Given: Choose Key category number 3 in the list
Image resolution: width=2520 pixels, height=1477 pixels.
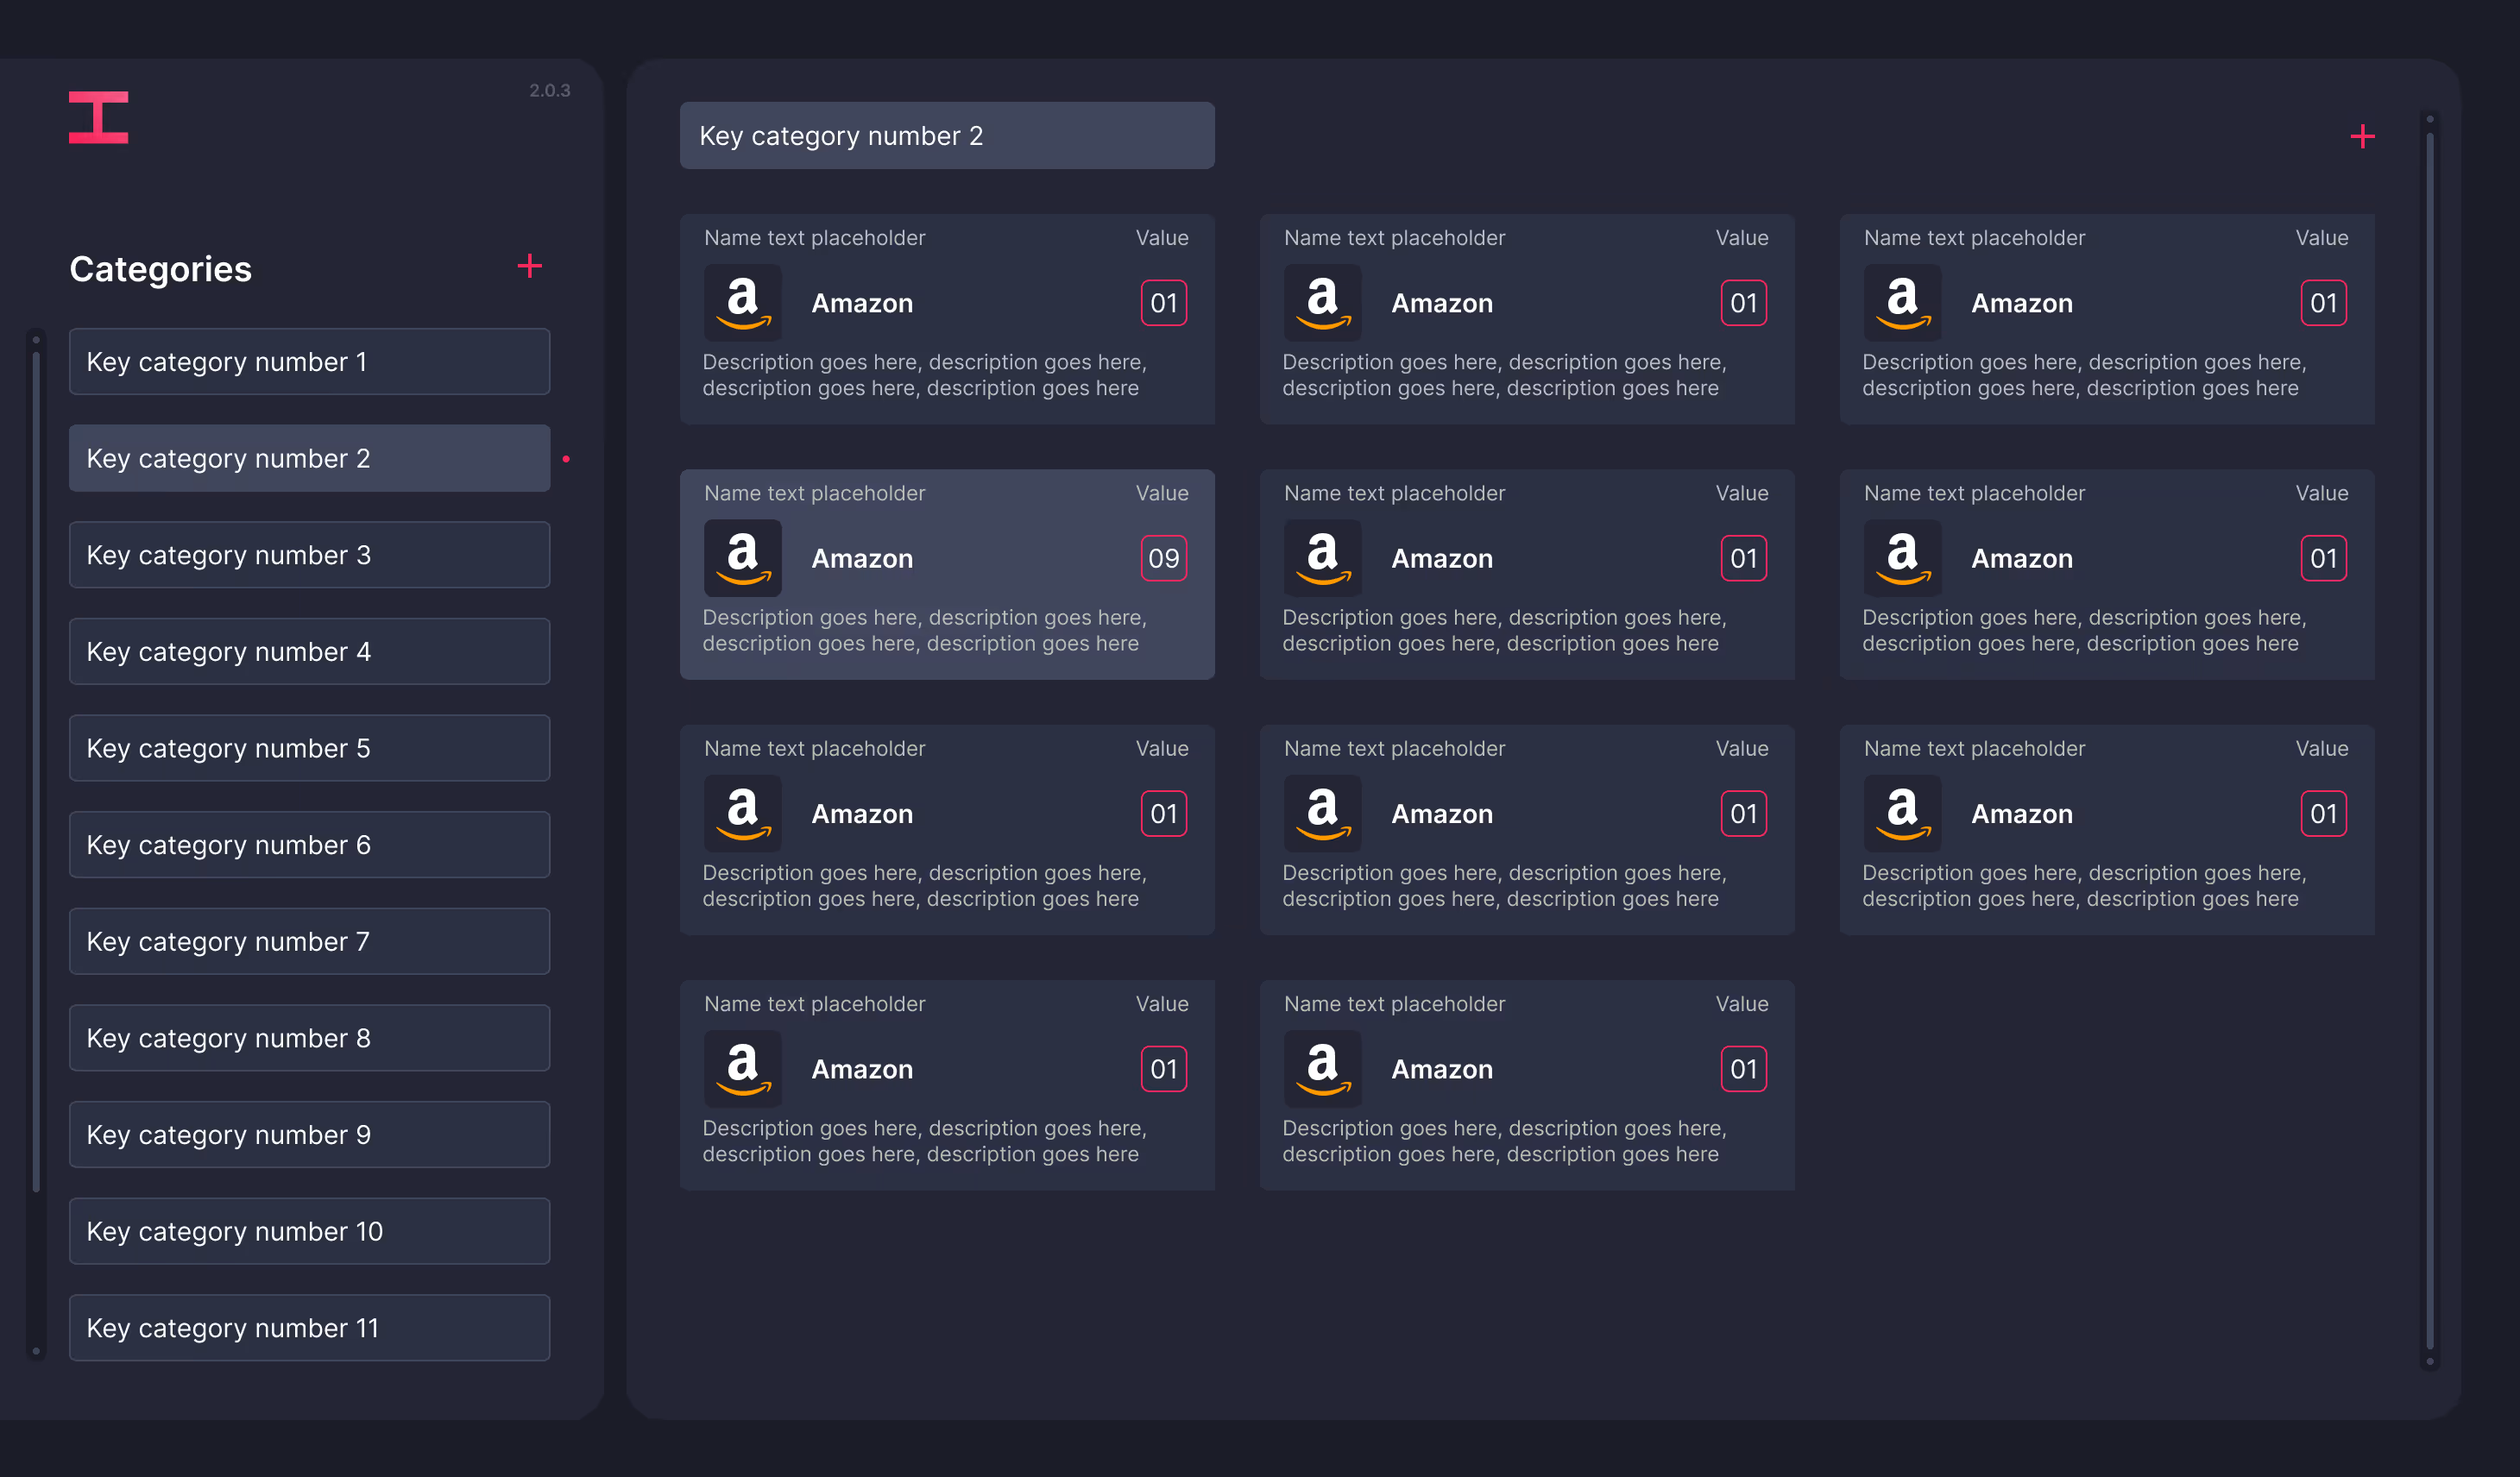Looking at the screenshot, I should [309, 555].
